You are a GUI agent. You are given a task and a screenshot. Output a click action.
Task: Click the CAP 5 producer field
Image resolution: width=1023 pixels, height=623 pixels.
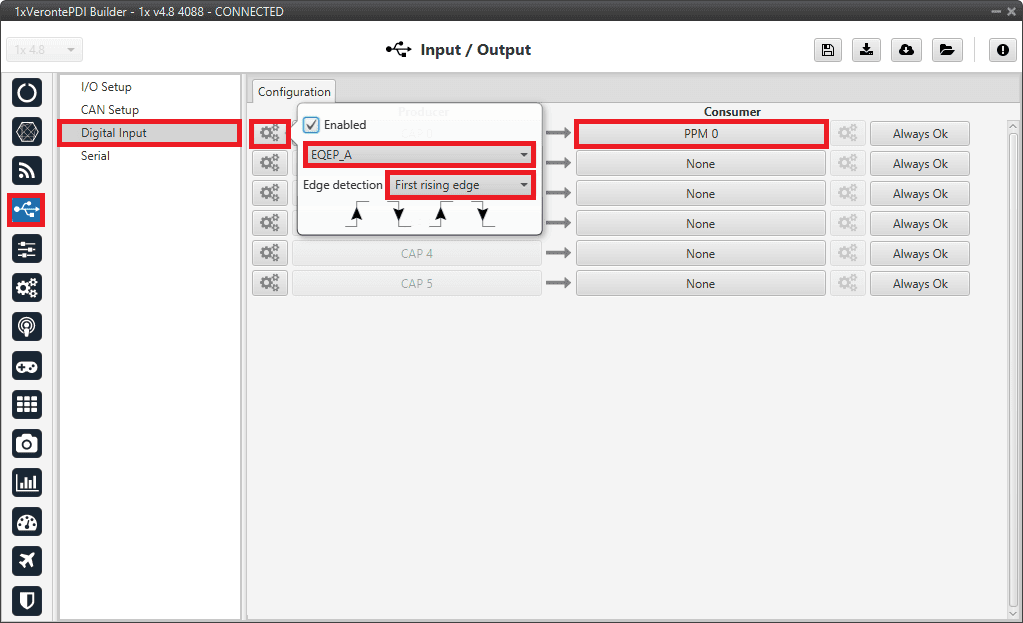(416, 284)
